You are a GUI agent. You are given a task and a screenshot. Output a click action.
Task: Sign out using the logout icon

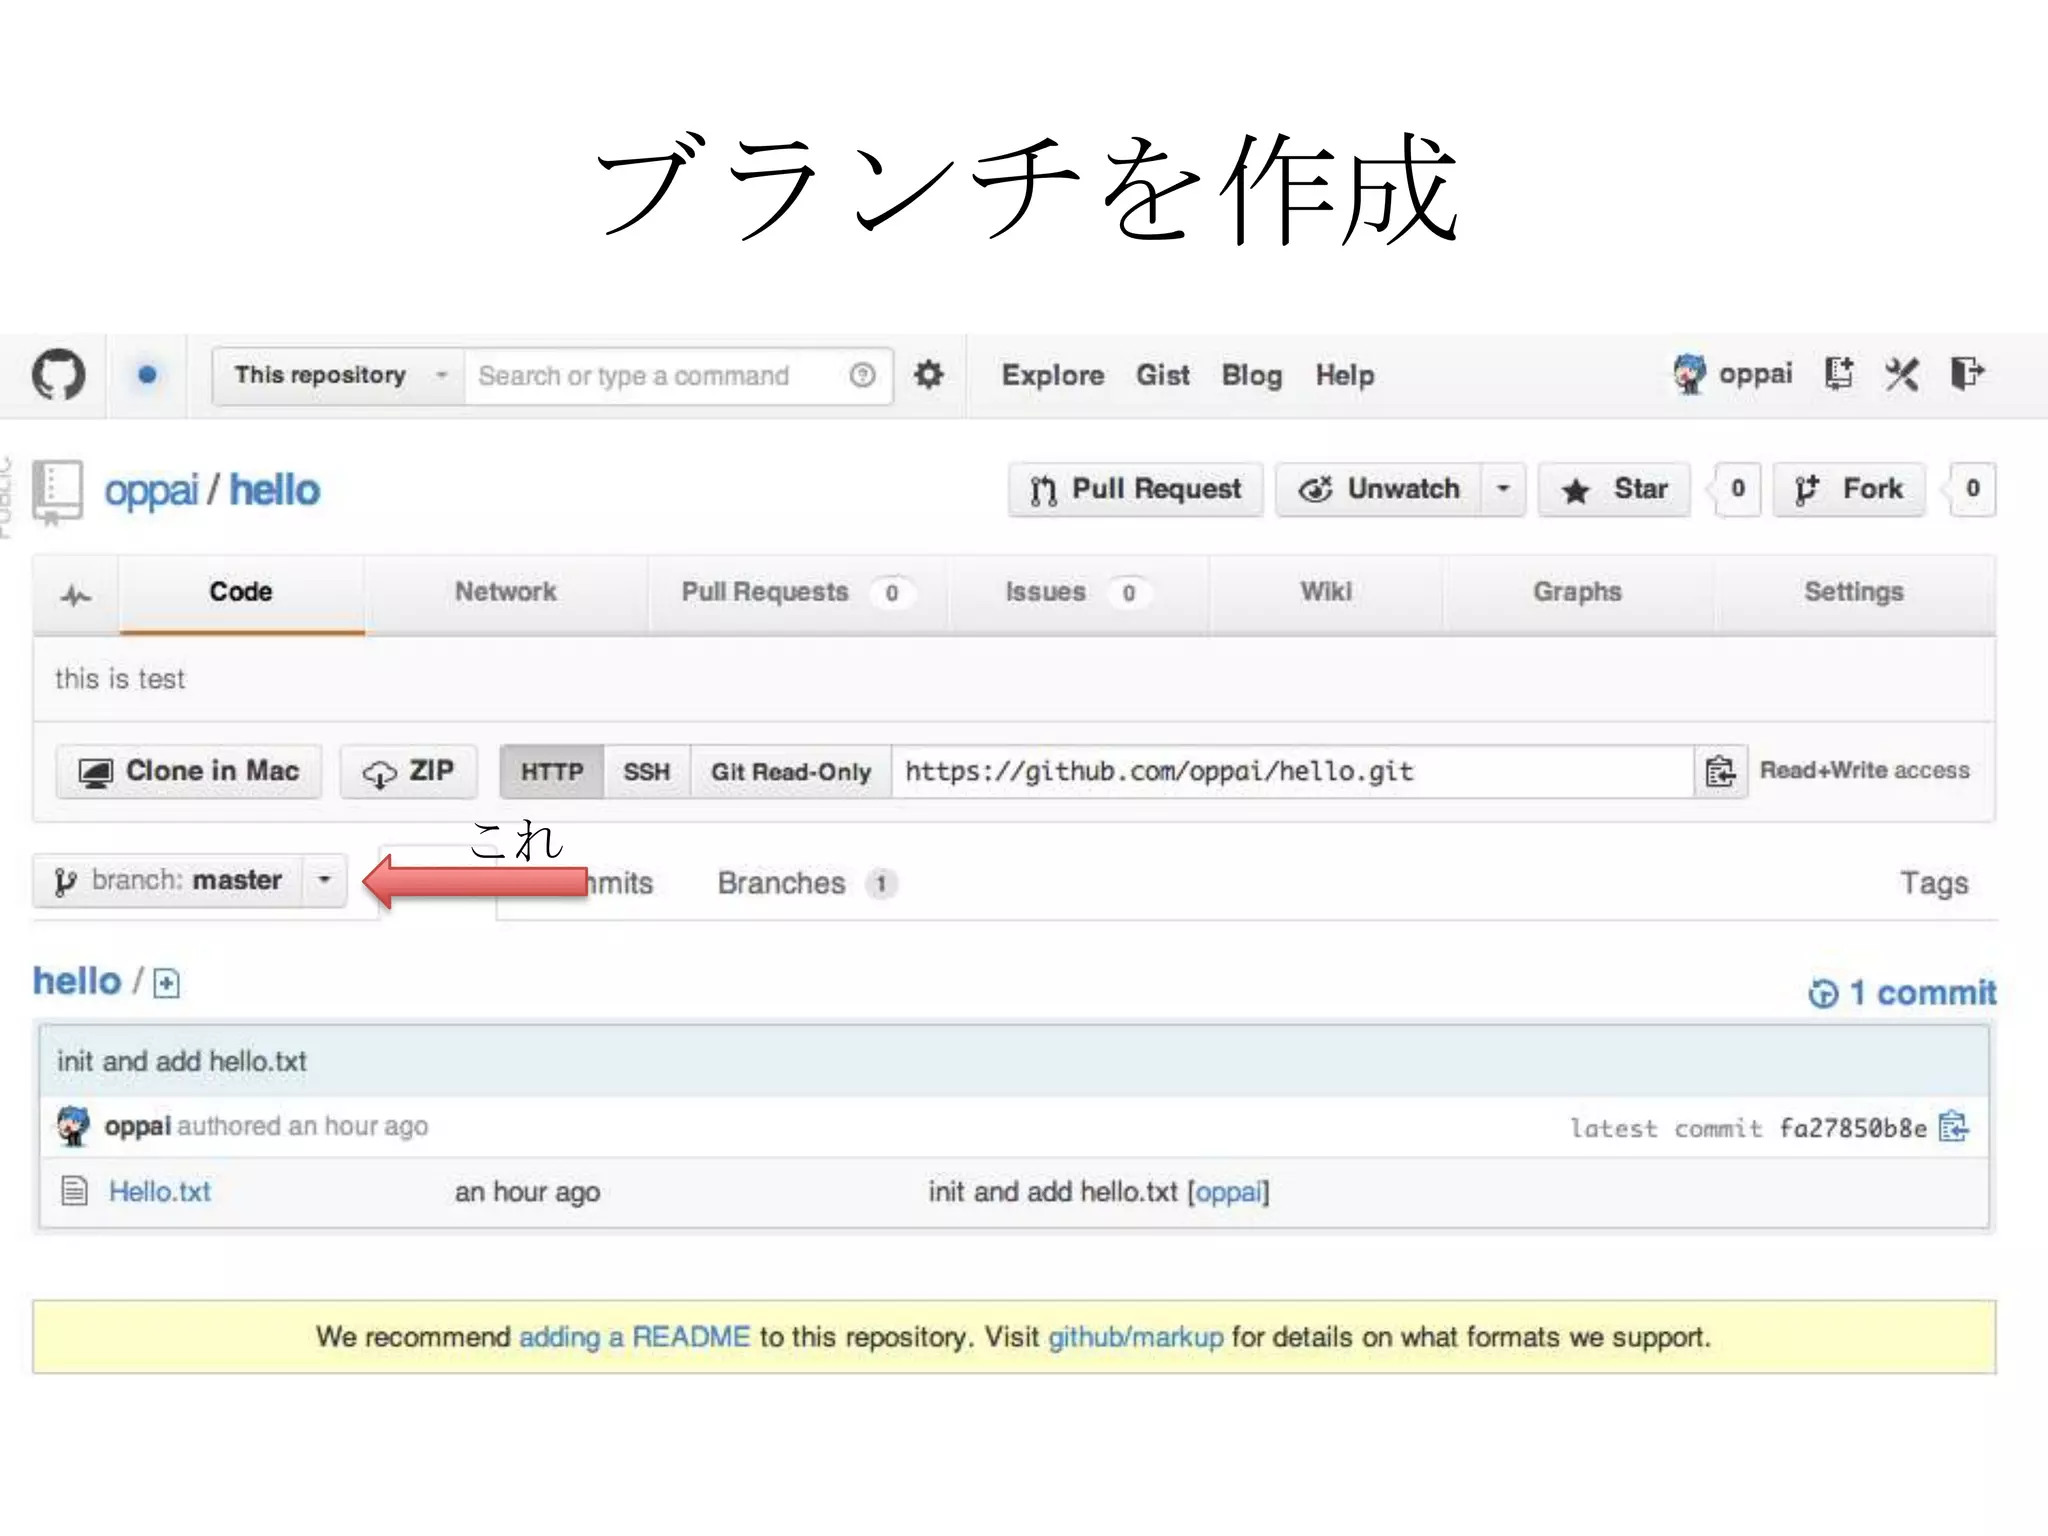point(1967,374)
